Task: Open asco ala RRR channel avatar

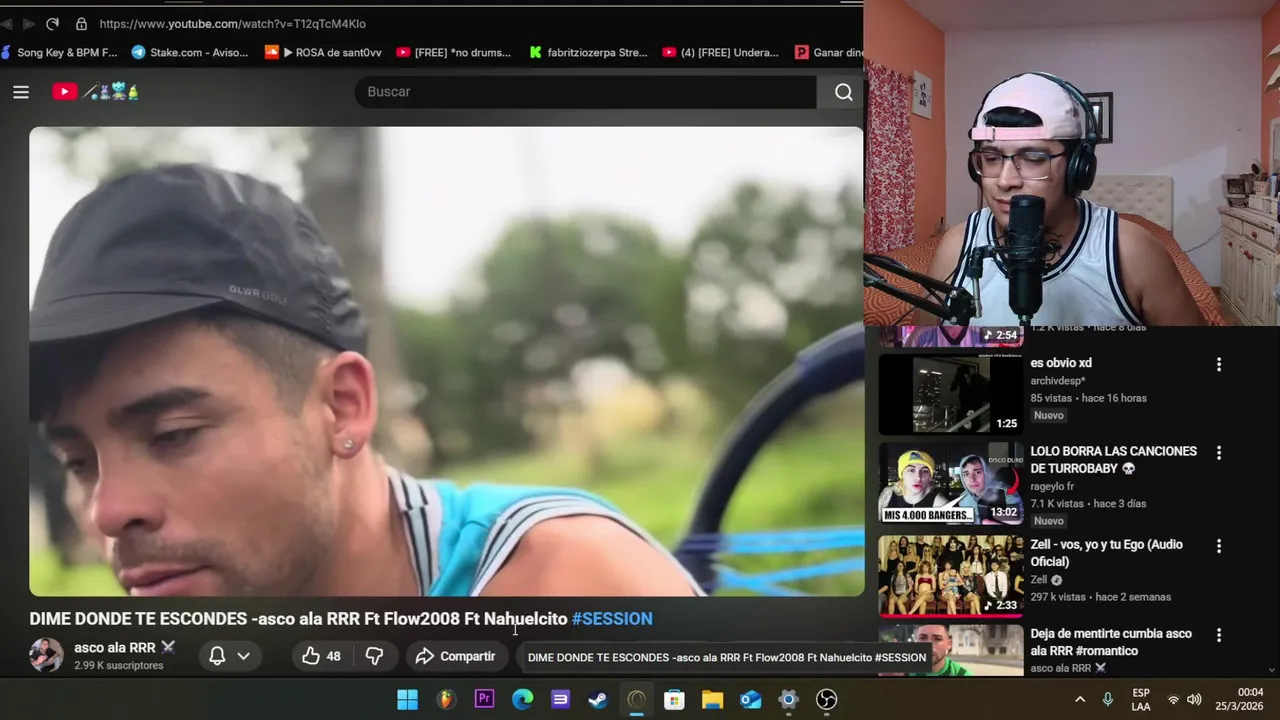Action: coord(46,655)
